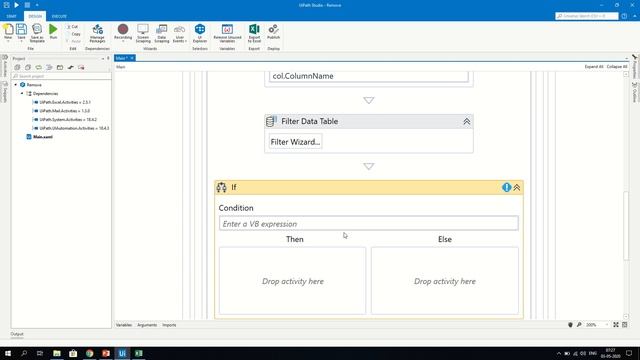
Task: Click Collapse All in designer
Action: click(617, 67)
